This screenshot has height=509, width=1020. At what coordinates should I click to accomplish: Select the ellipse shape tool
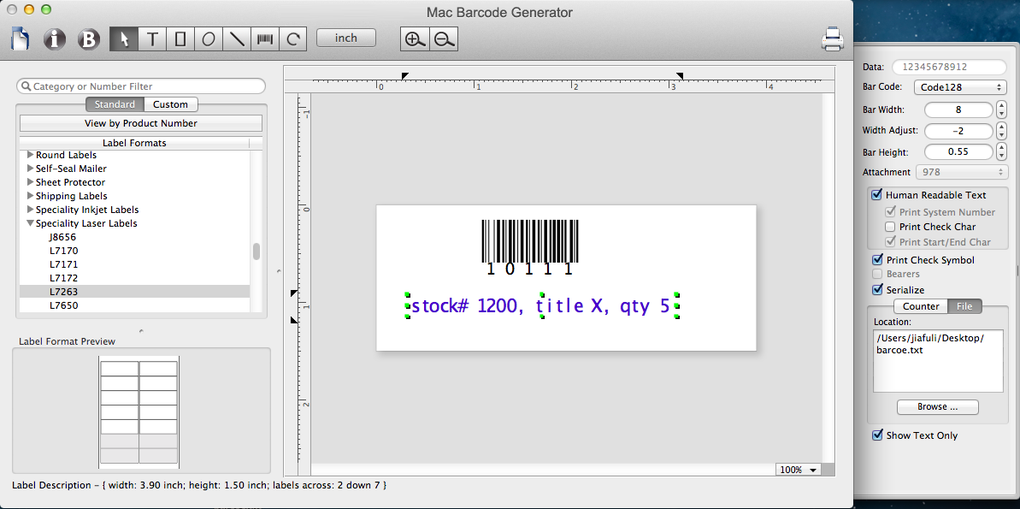pyautogui.click(x=208, y=39)
